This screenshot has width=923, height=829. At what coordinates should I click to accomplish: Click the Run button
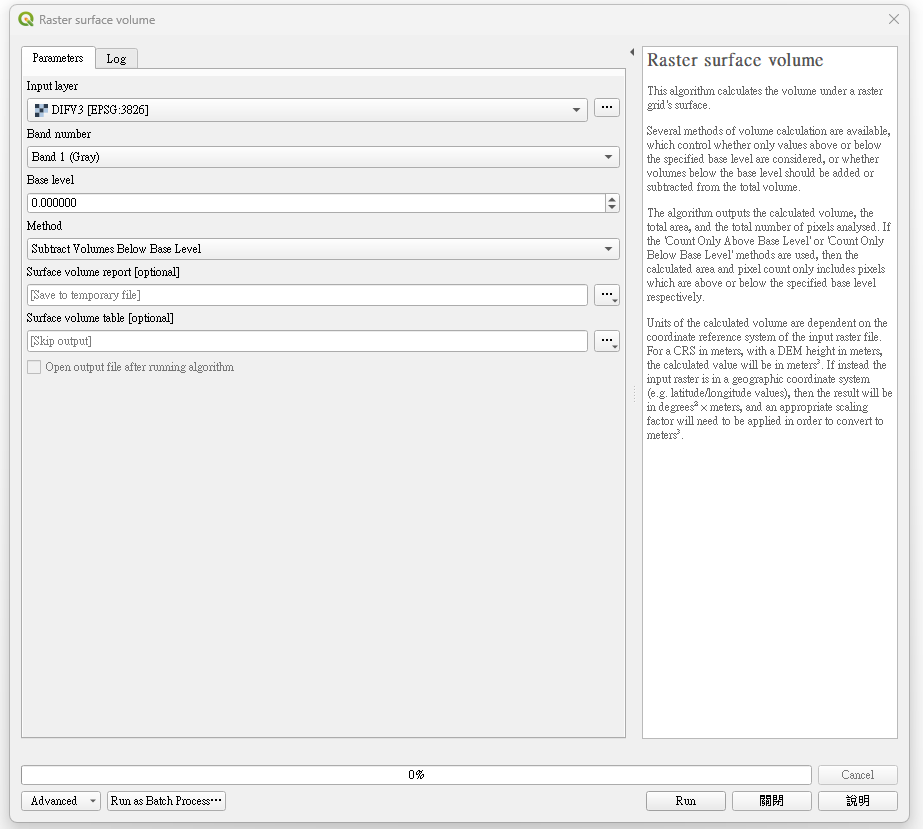[x=685, y=801]
